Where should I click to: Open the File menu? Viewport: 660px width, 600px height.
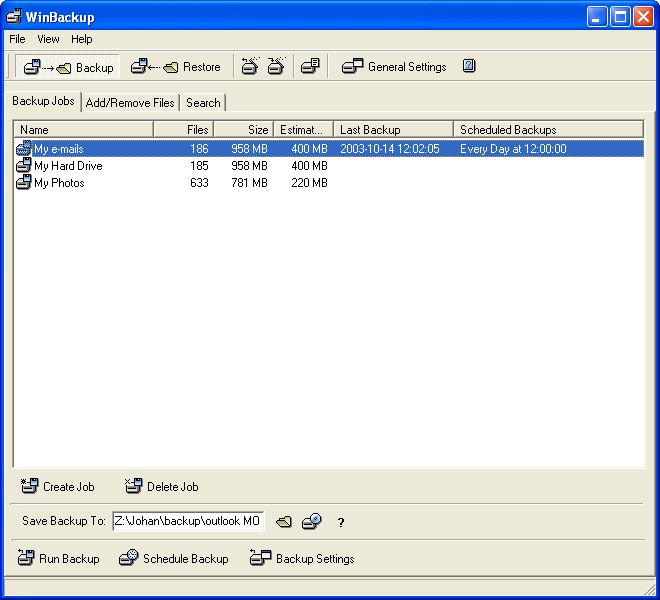pyautogui.click(x=17, y=39)
